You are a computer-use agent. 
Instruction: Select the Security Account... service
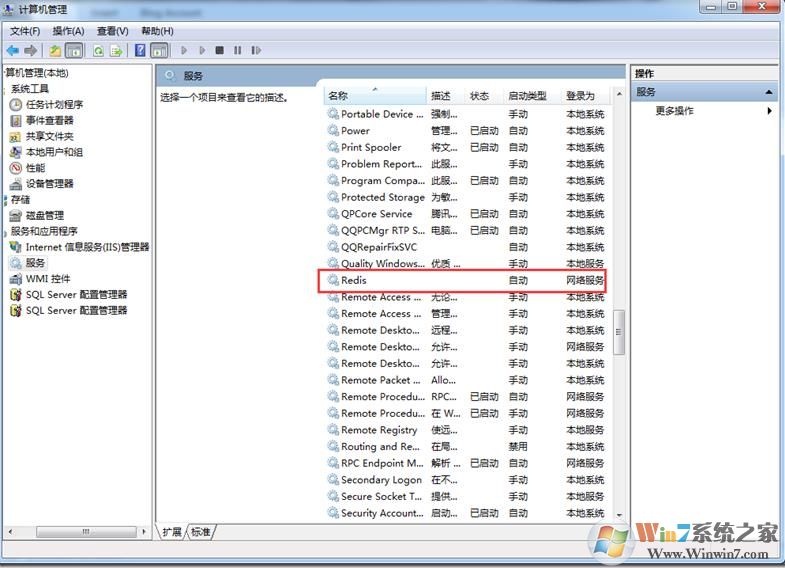coord(466,513)
